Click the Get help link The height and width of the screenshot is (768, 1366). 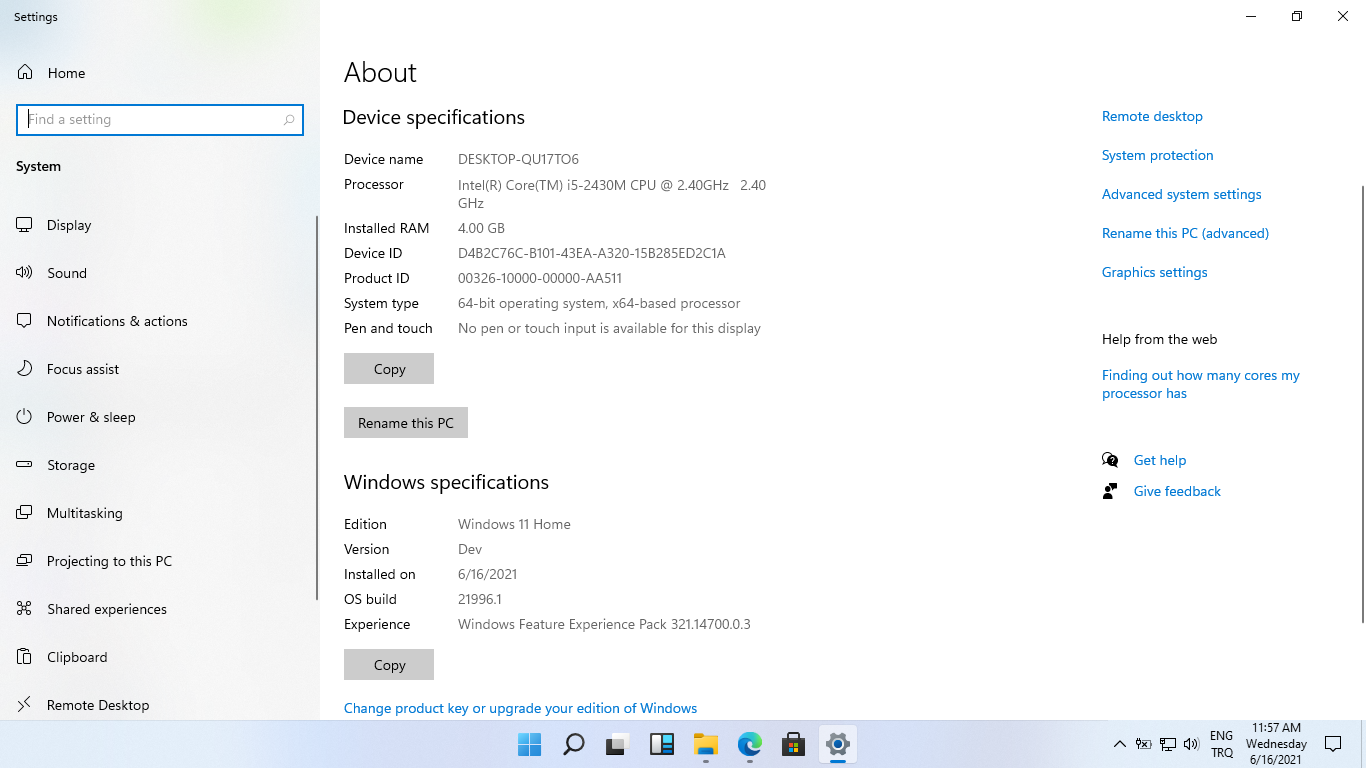click(x=1160, y=460)
